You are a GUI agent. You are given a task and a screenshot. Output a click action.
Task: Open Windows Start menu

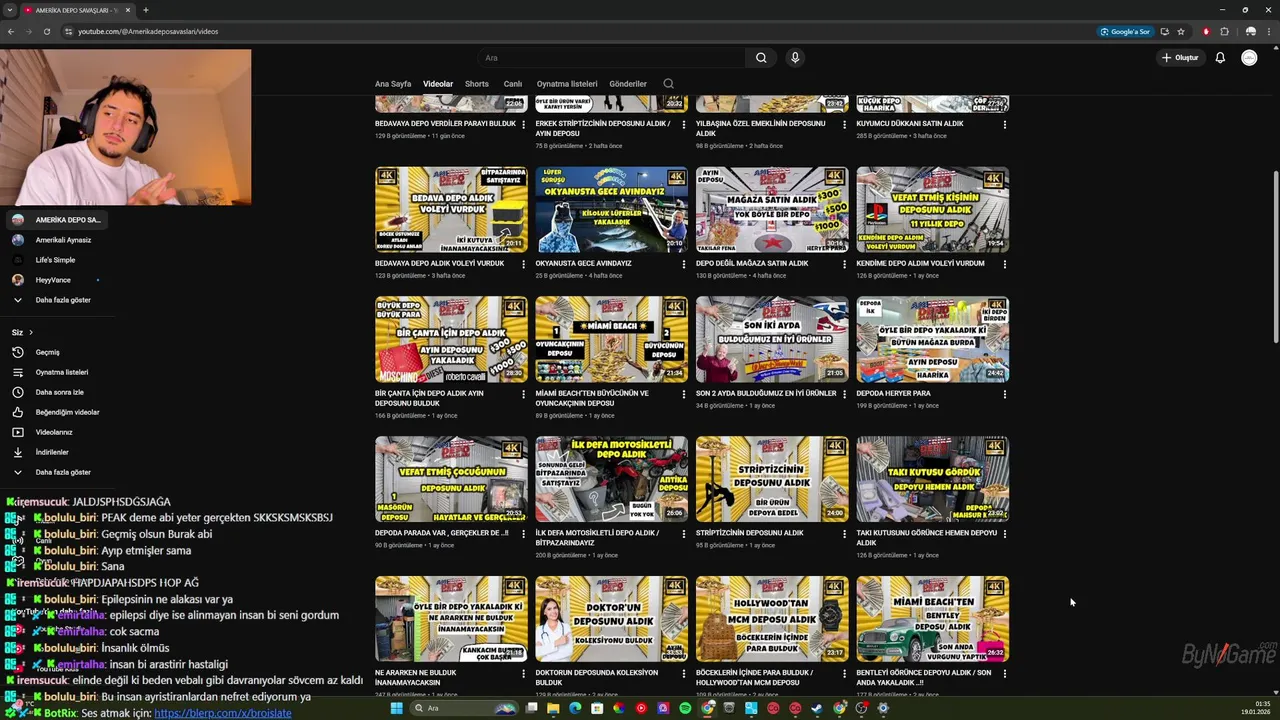point(396,708)
